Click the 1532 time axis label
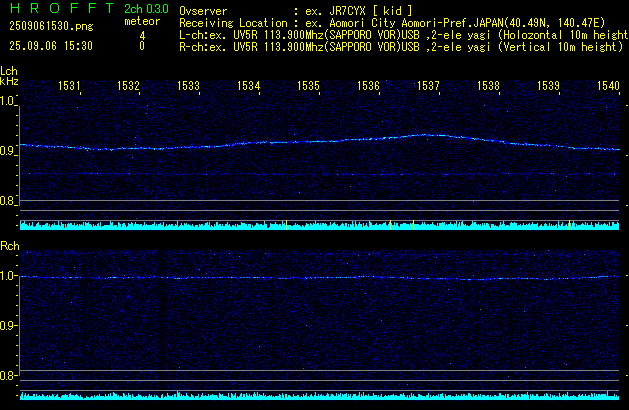The width and height of the screenshot is (629, 410). point(128,86)
